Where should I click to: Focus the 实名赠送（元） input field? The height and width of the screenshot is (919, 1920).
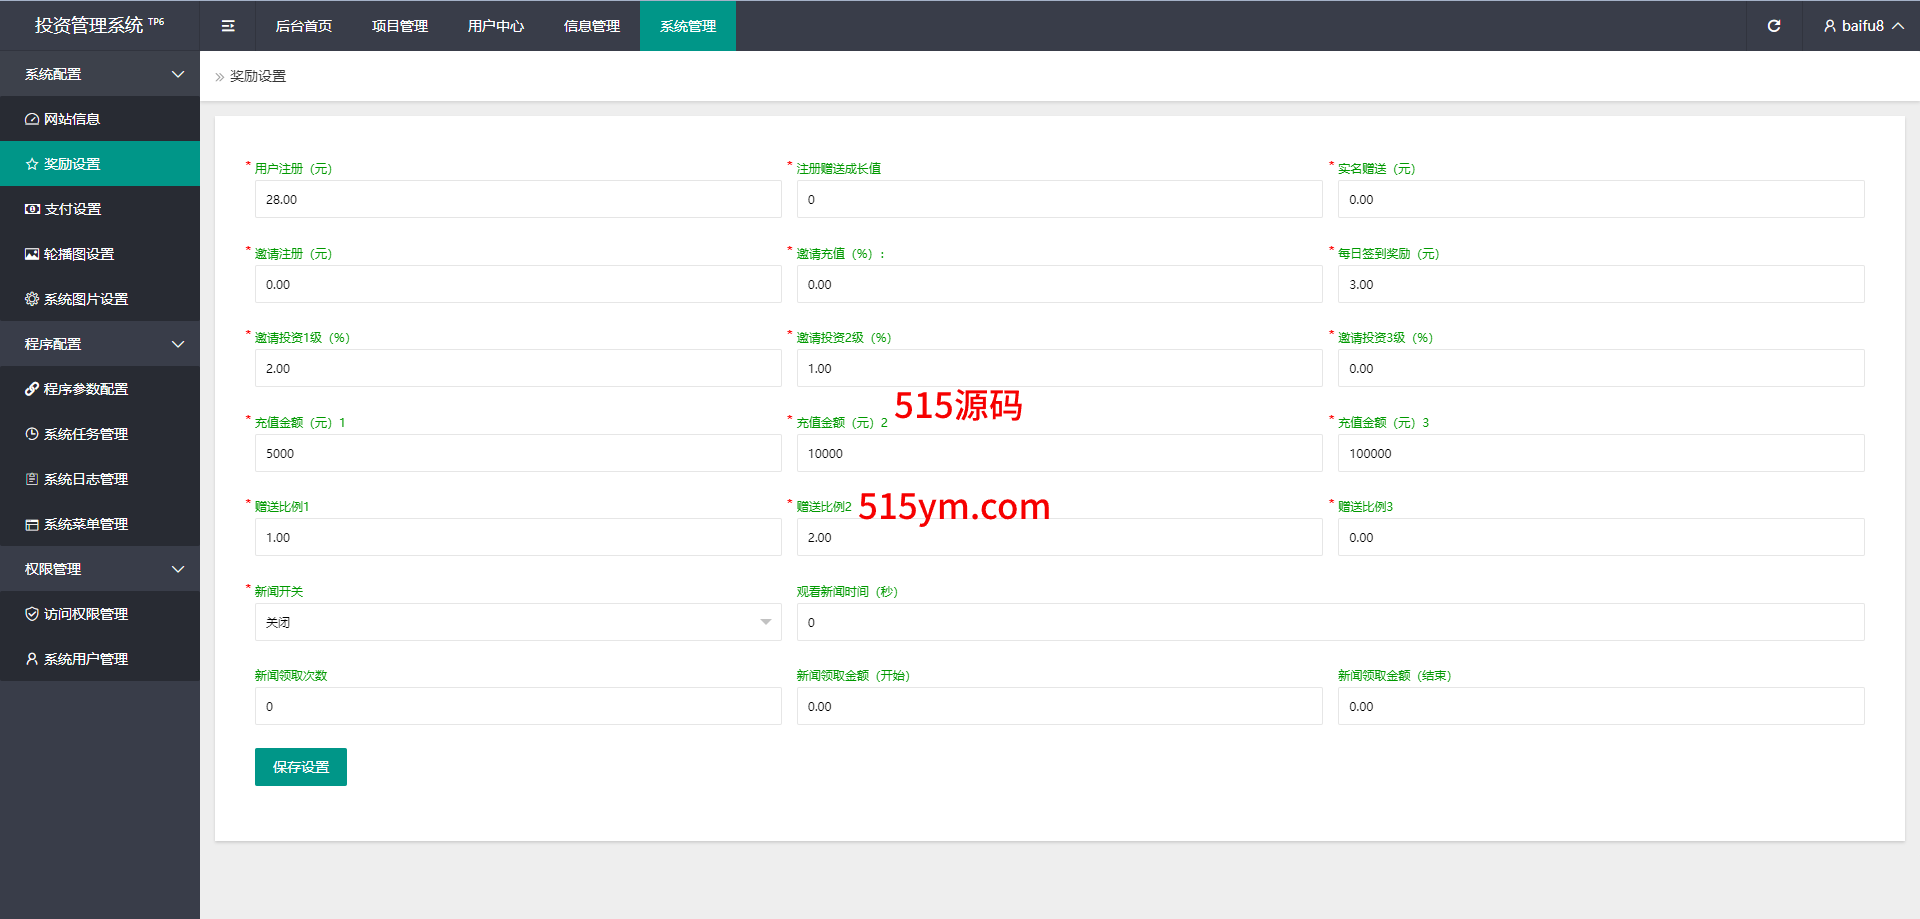(1601, 199)
